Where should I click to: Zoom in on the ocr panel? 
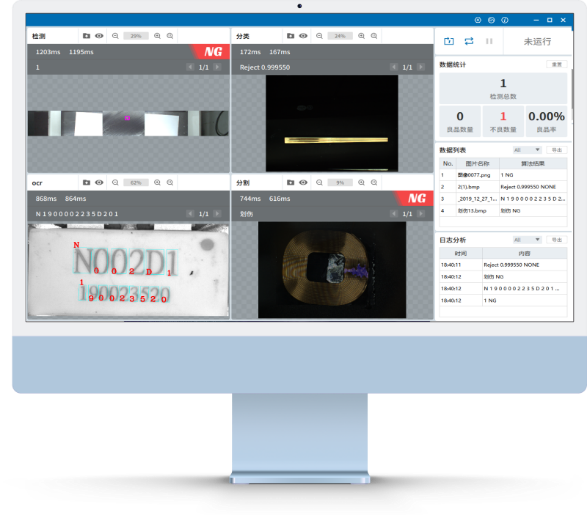click(157, 182)
